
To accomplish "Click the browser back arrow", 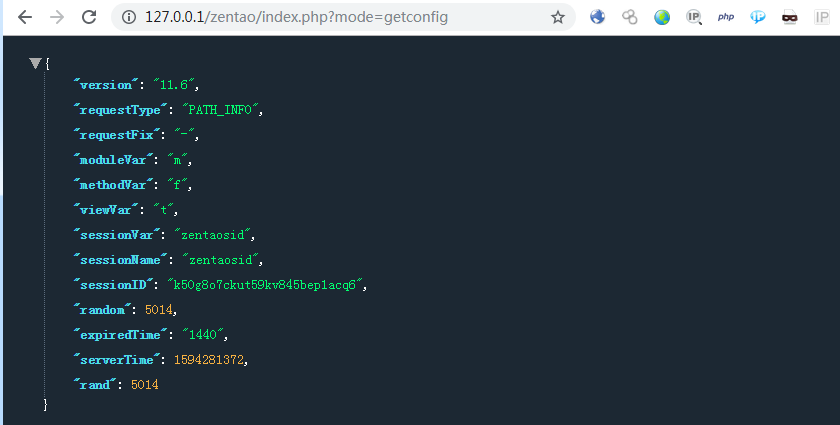I will point(24,17).
